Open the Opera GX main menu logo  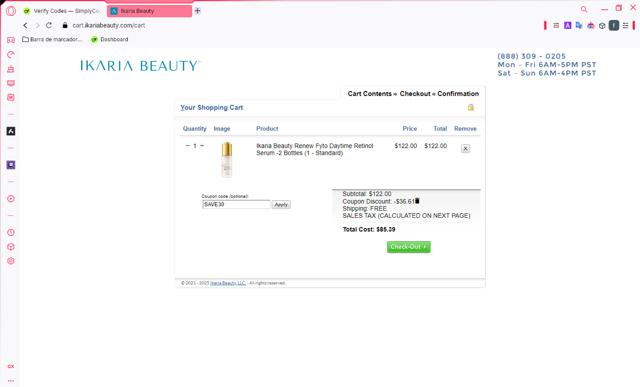[x=11, y=11]
